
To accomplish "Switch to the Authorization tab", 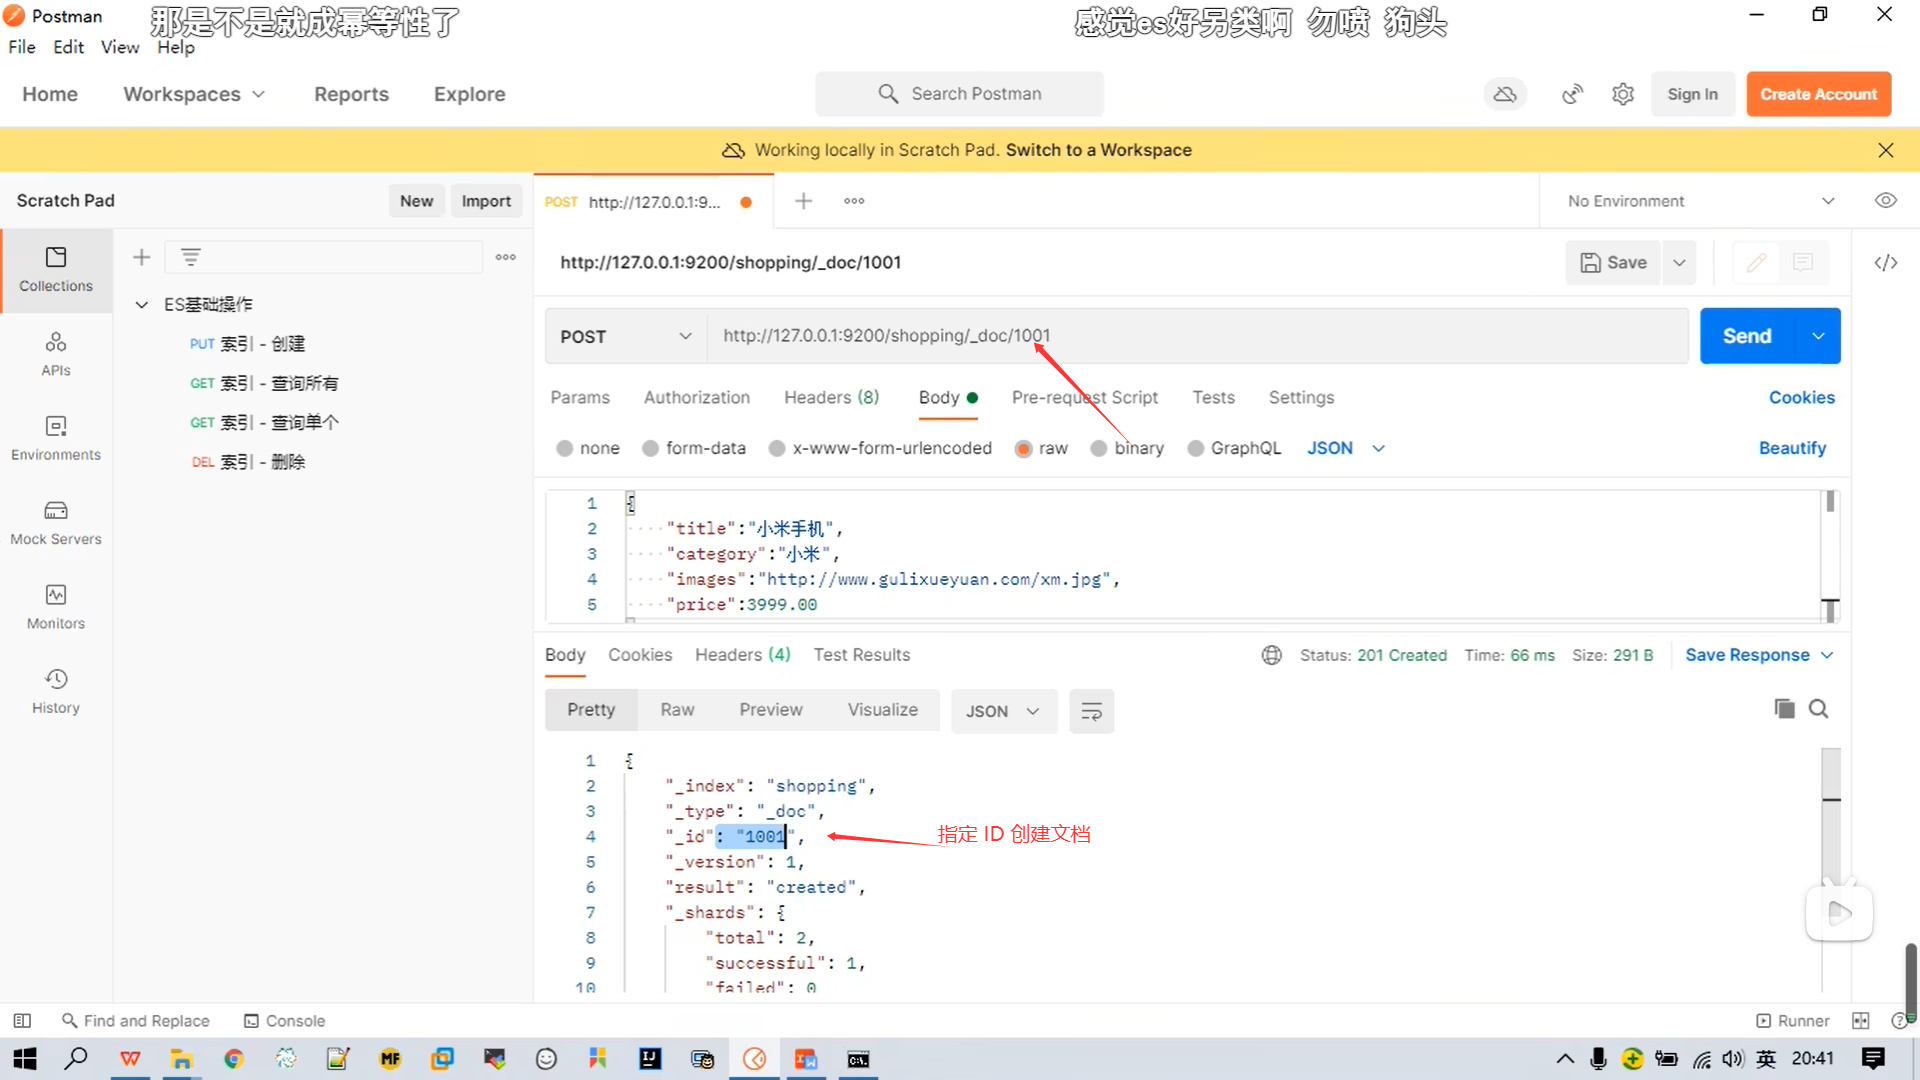I will coord(696,397).
